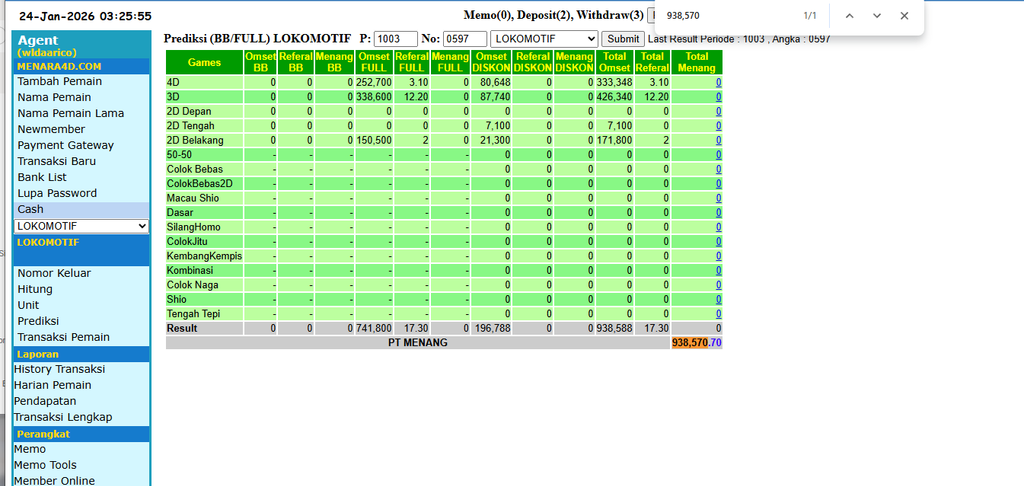
Task: Click Total Menang link for Macau Shio
Action: click(x=718, y=198)
